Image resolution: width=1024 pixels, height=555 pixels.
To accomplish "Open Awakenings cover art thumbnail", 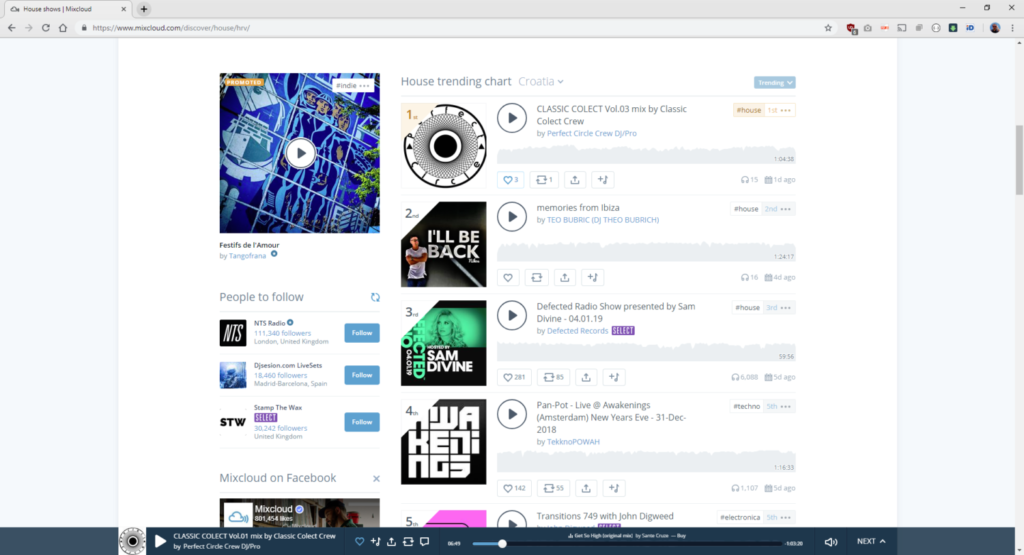I will click(443, 442).
